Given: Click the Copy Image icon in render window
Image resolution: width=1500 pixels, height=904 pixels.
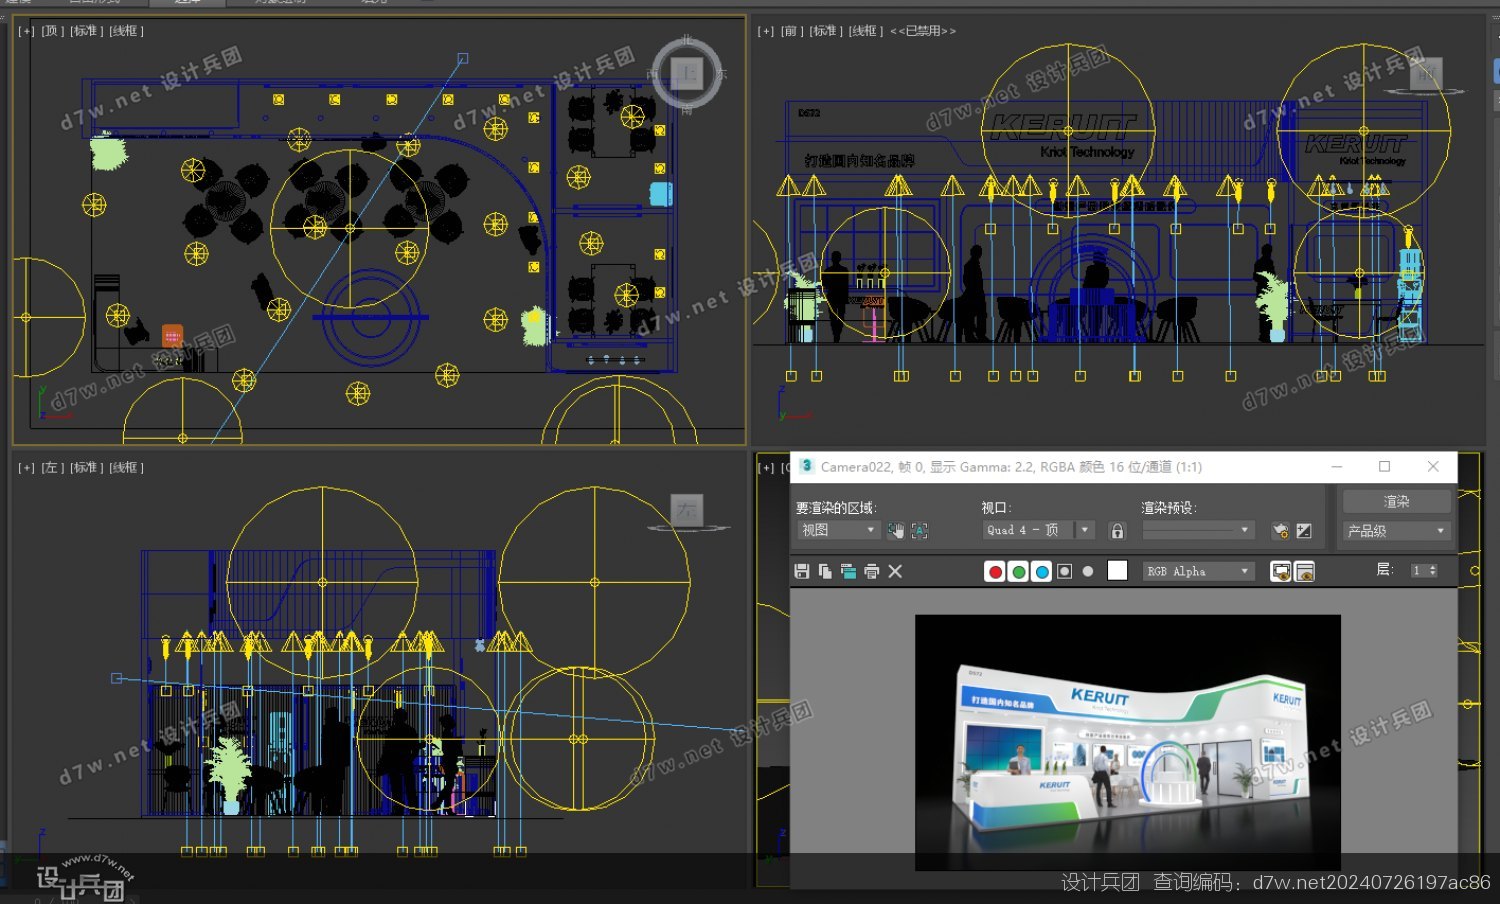Looking at the screenshot, I should 825,571.
